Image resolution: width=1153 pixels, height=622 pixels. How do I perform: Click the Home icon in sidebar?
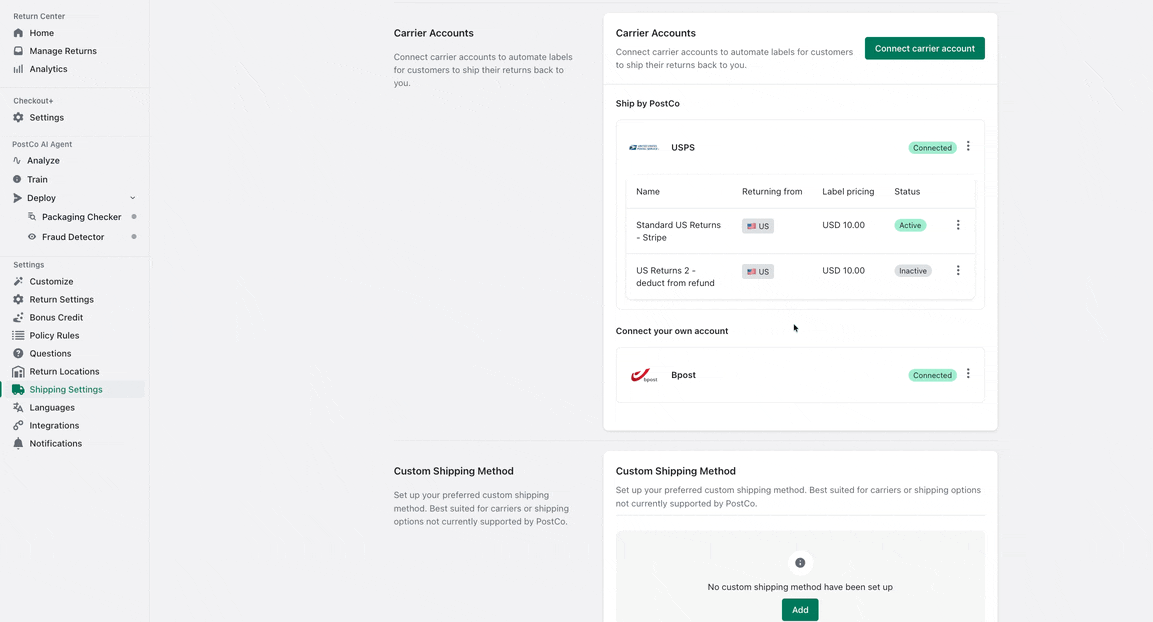18,33
